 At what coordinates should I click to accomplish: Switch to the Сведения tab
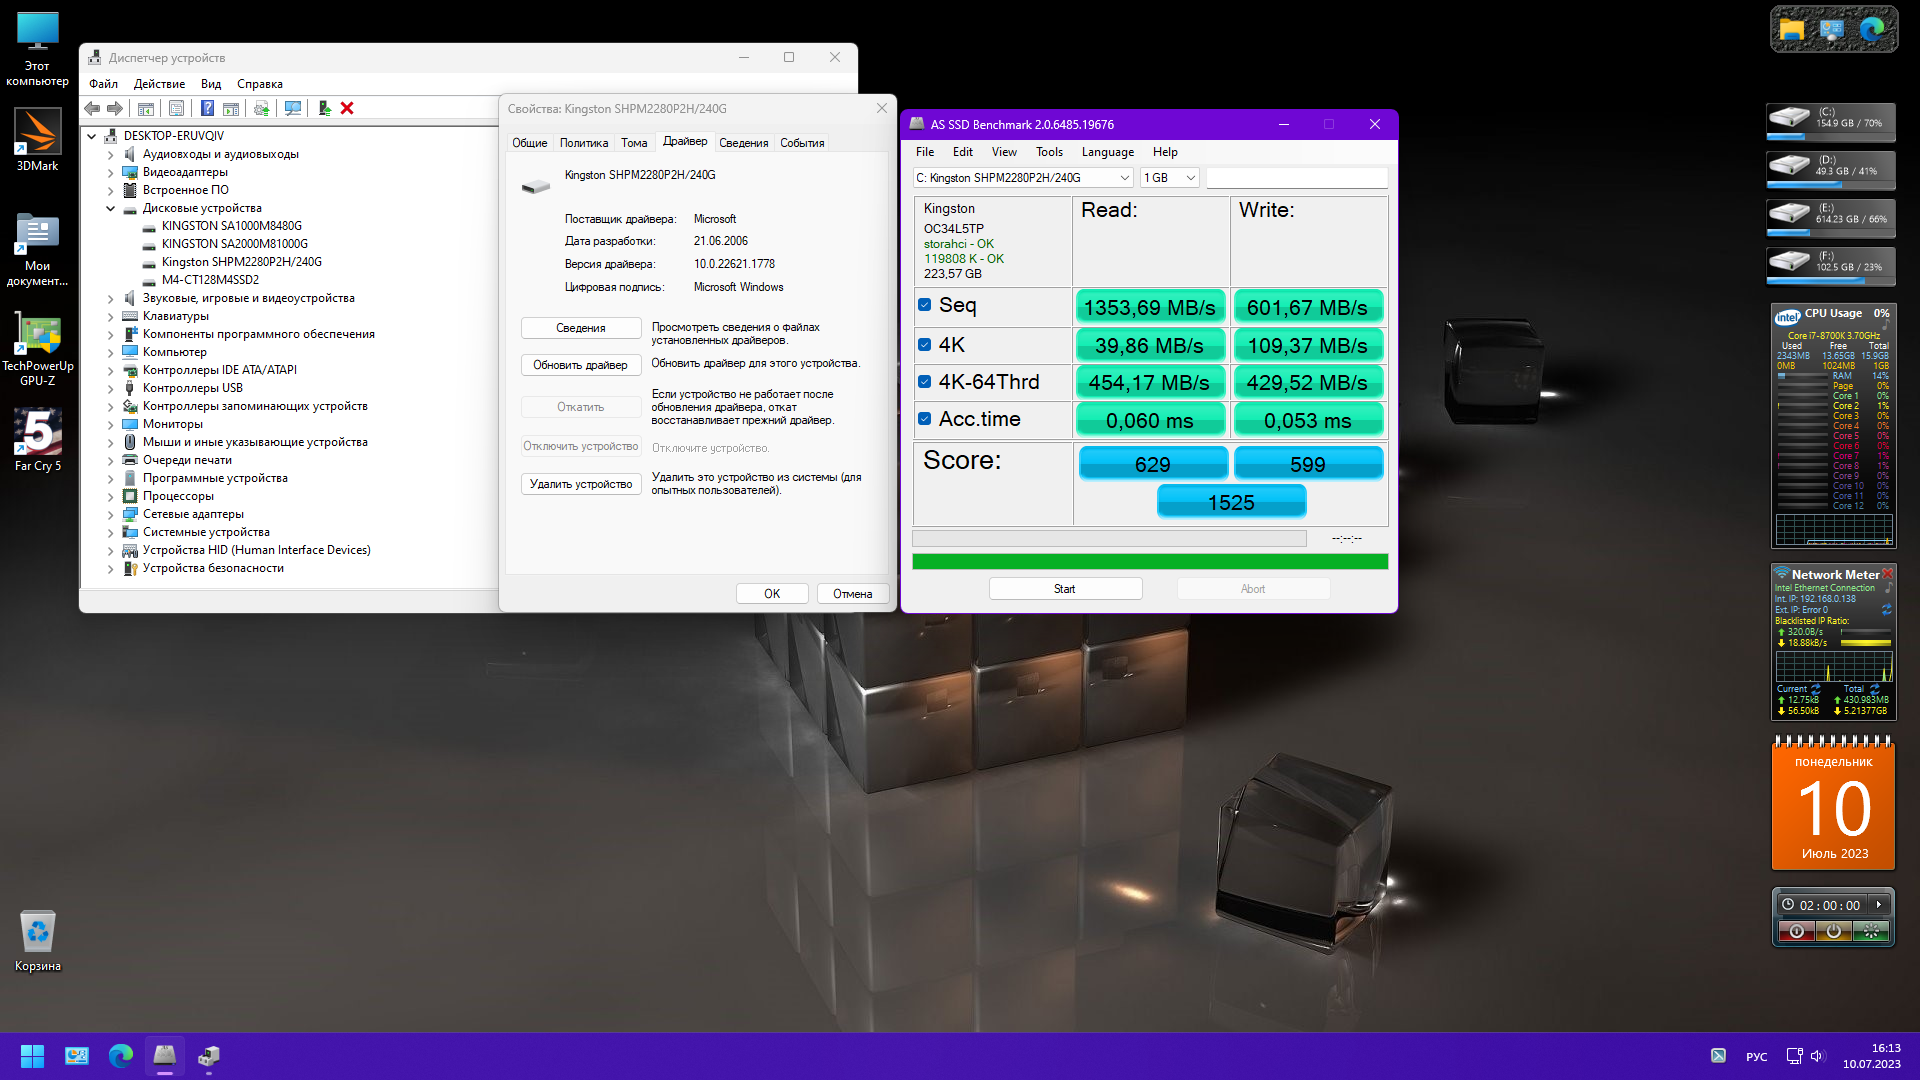(743, 143)
